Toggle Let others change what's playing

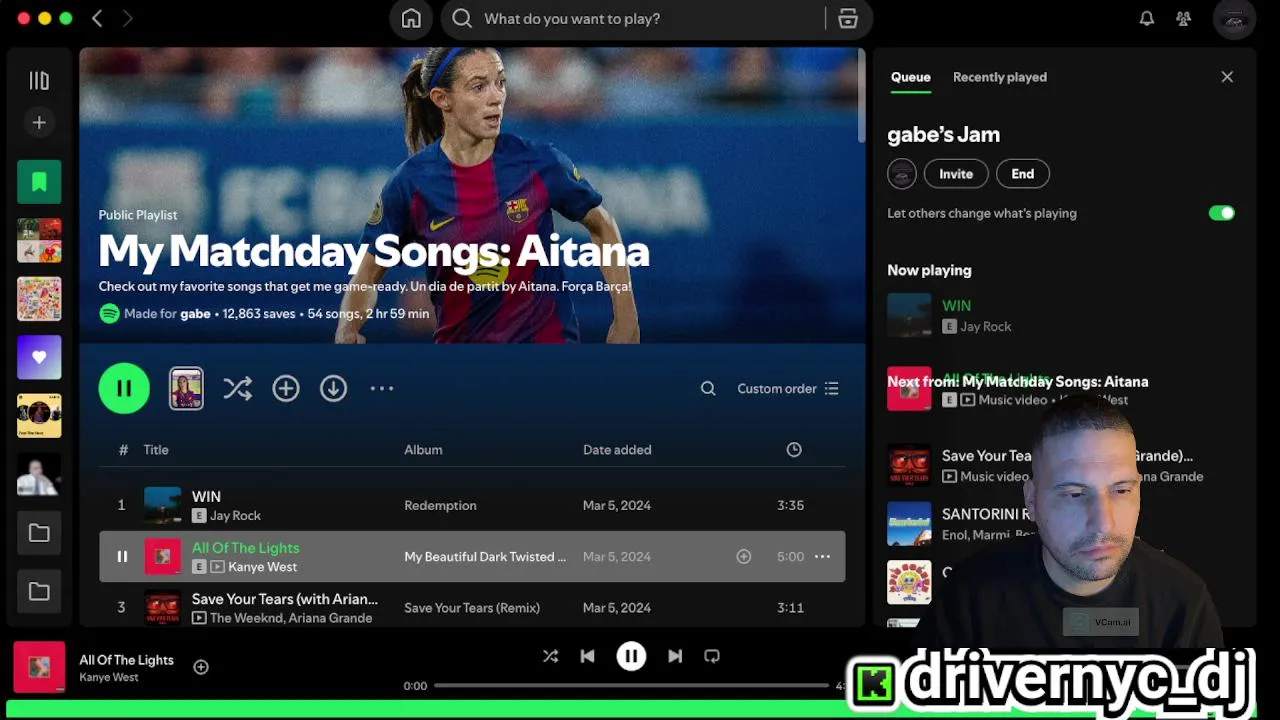(x=1222, y=213)
